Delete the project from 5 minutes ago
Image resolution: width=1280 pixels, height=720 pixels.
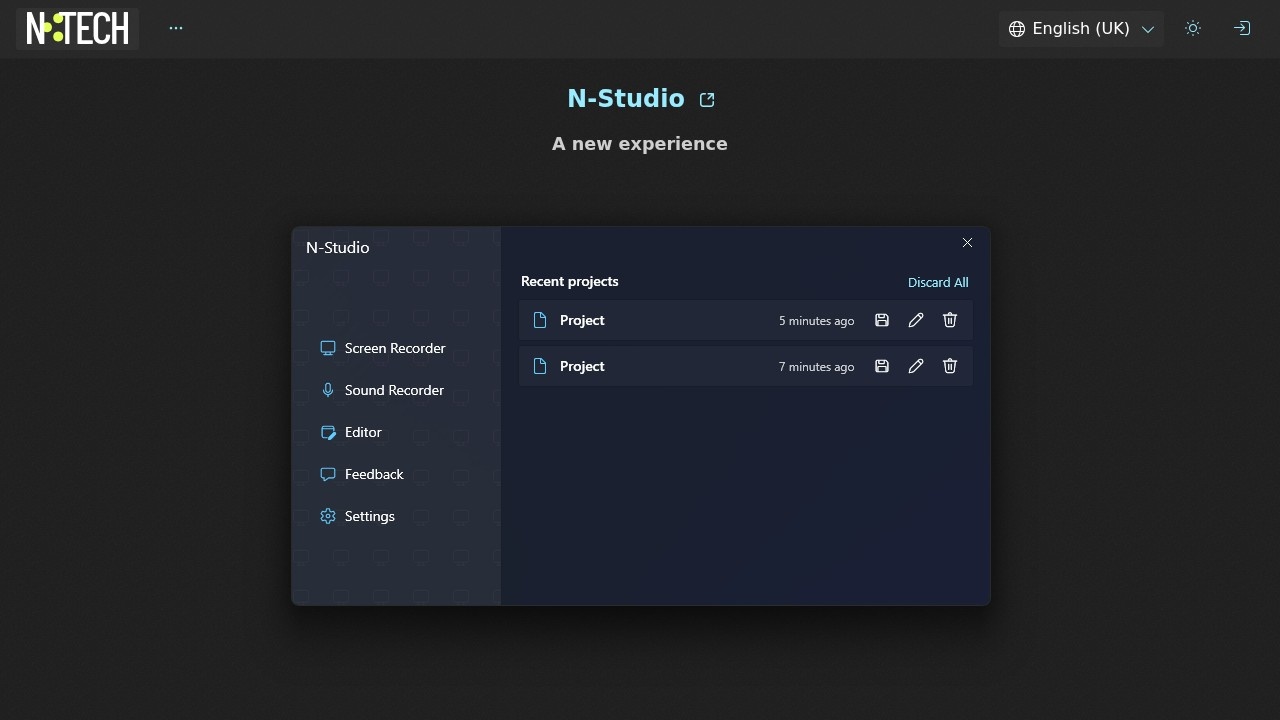[950, 320]
